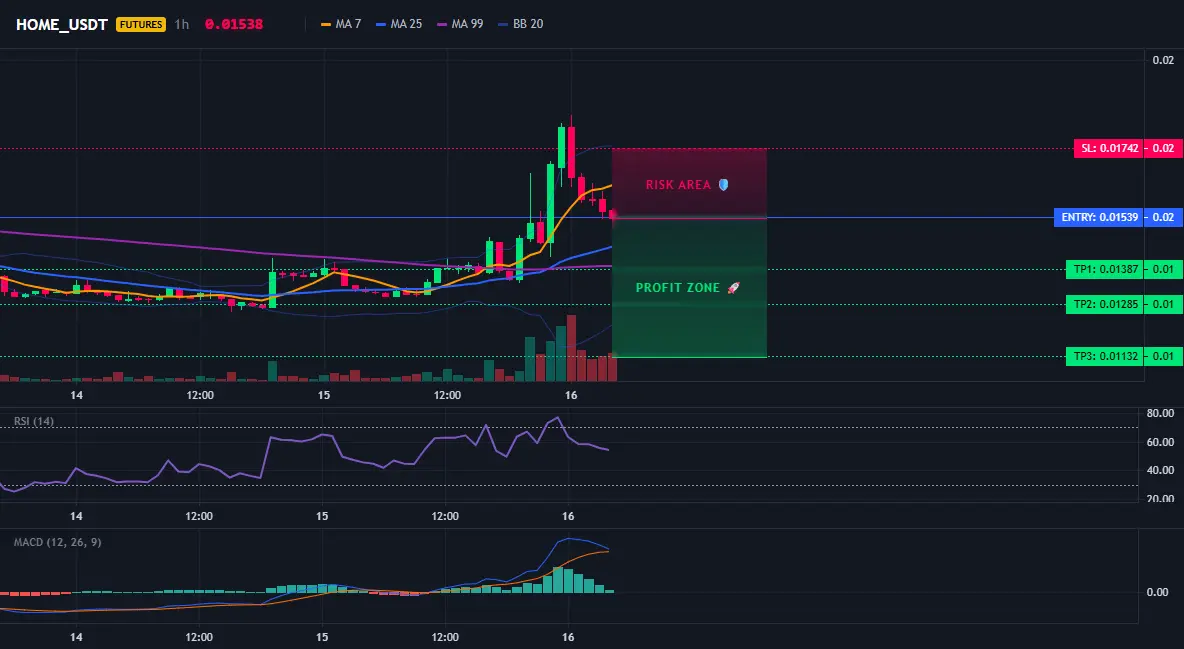Click the rocket icon beside PROFIT ZONE
The height and width of the screenshot is (649, 1184).
733,288
